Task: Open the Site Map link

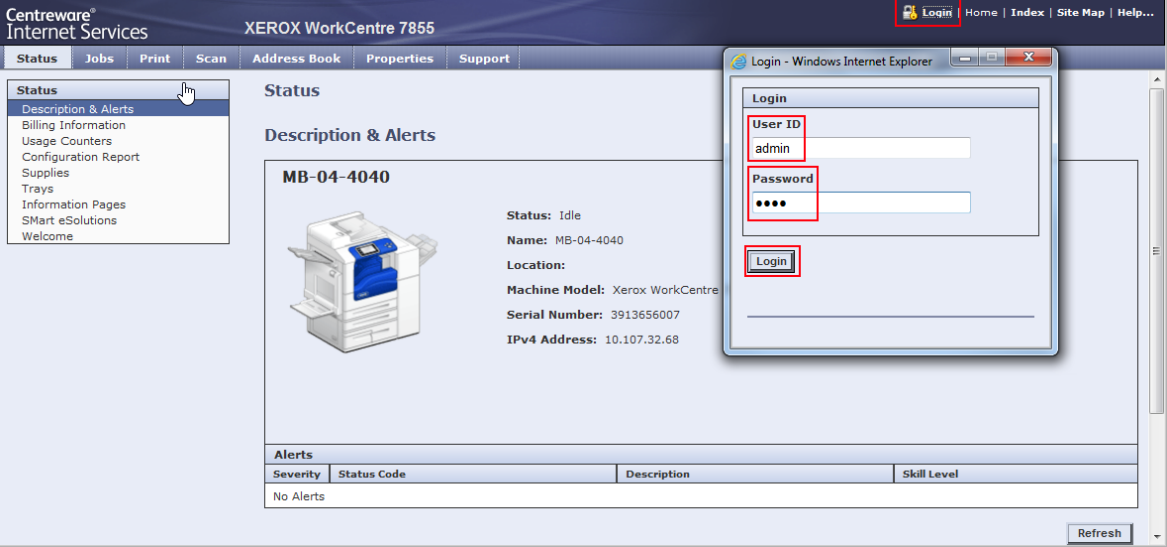Action: 1081,13
